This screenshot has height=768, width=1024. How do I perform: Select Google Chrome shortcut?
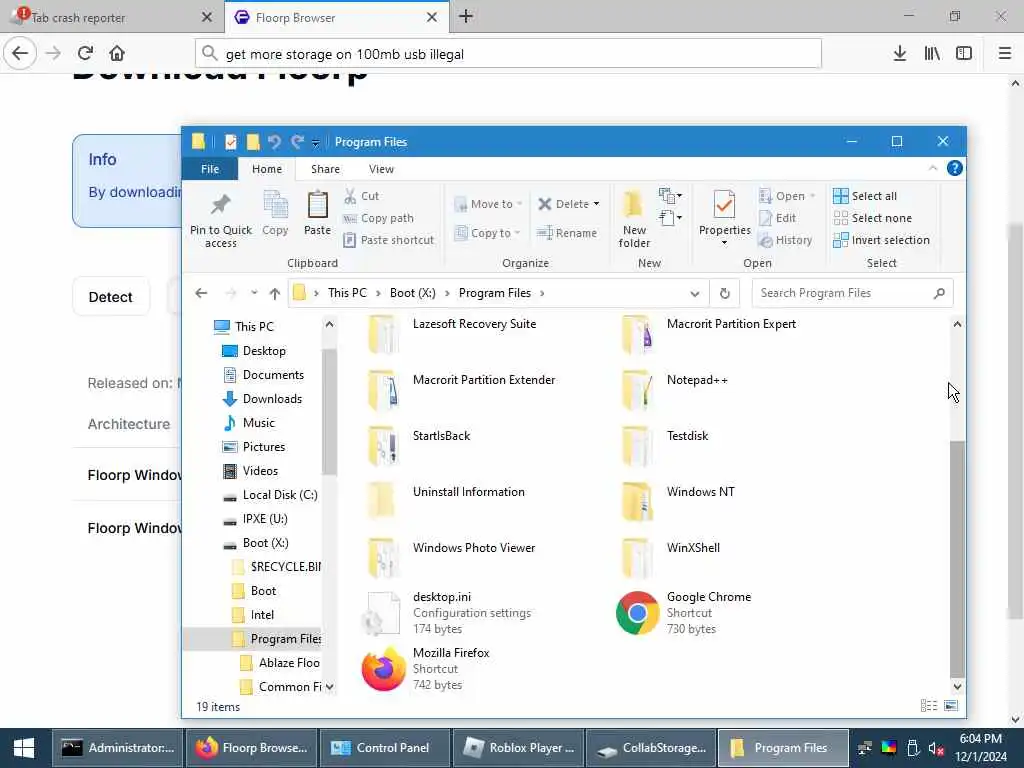tap(684, 613)
